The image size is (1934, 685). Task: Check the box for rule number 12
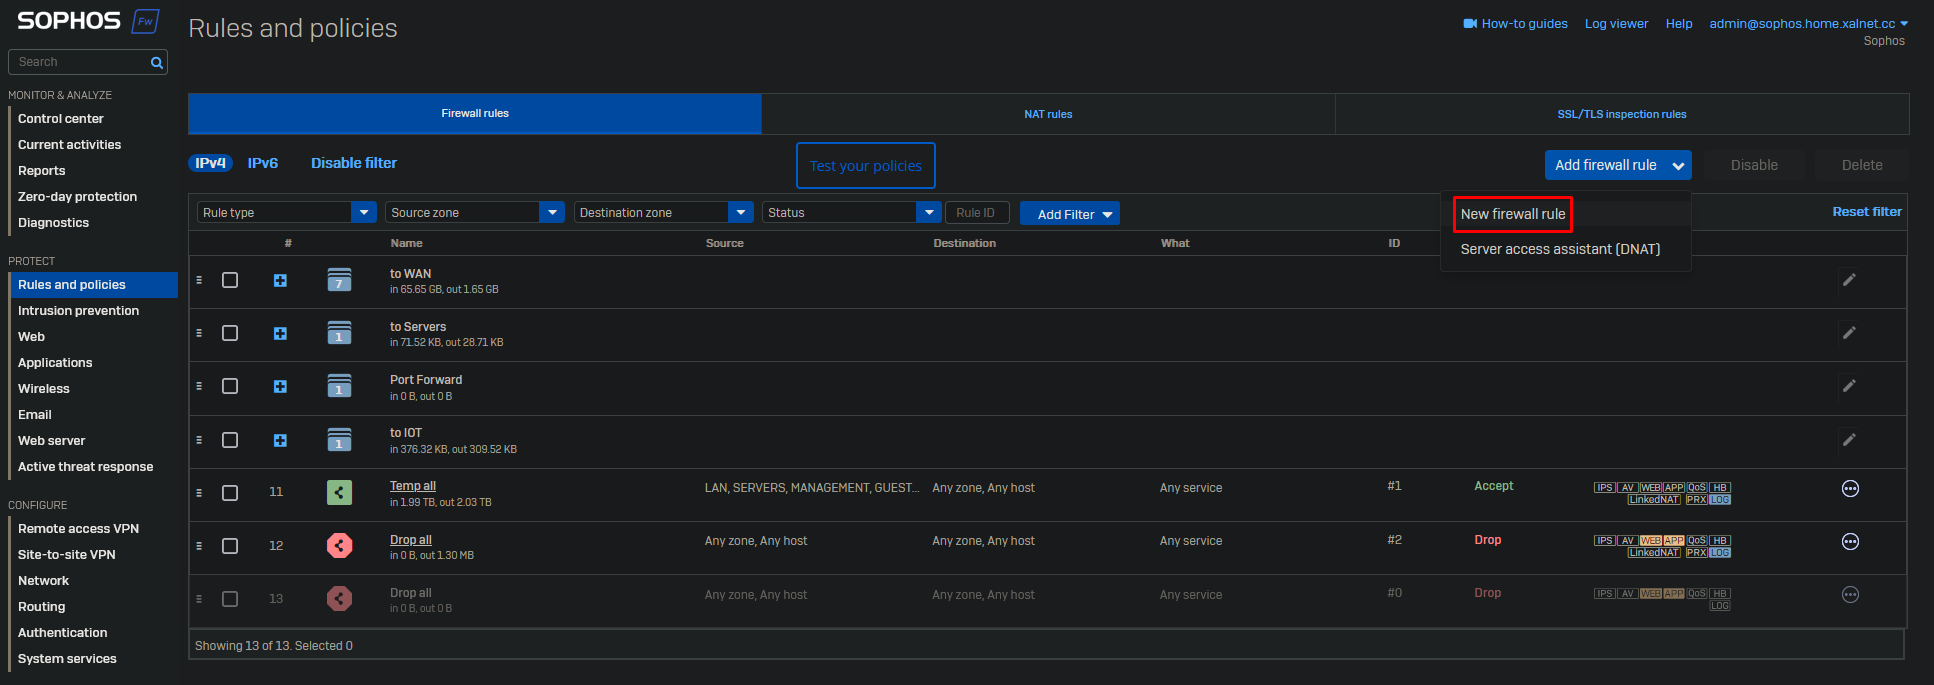click(230, 546)
